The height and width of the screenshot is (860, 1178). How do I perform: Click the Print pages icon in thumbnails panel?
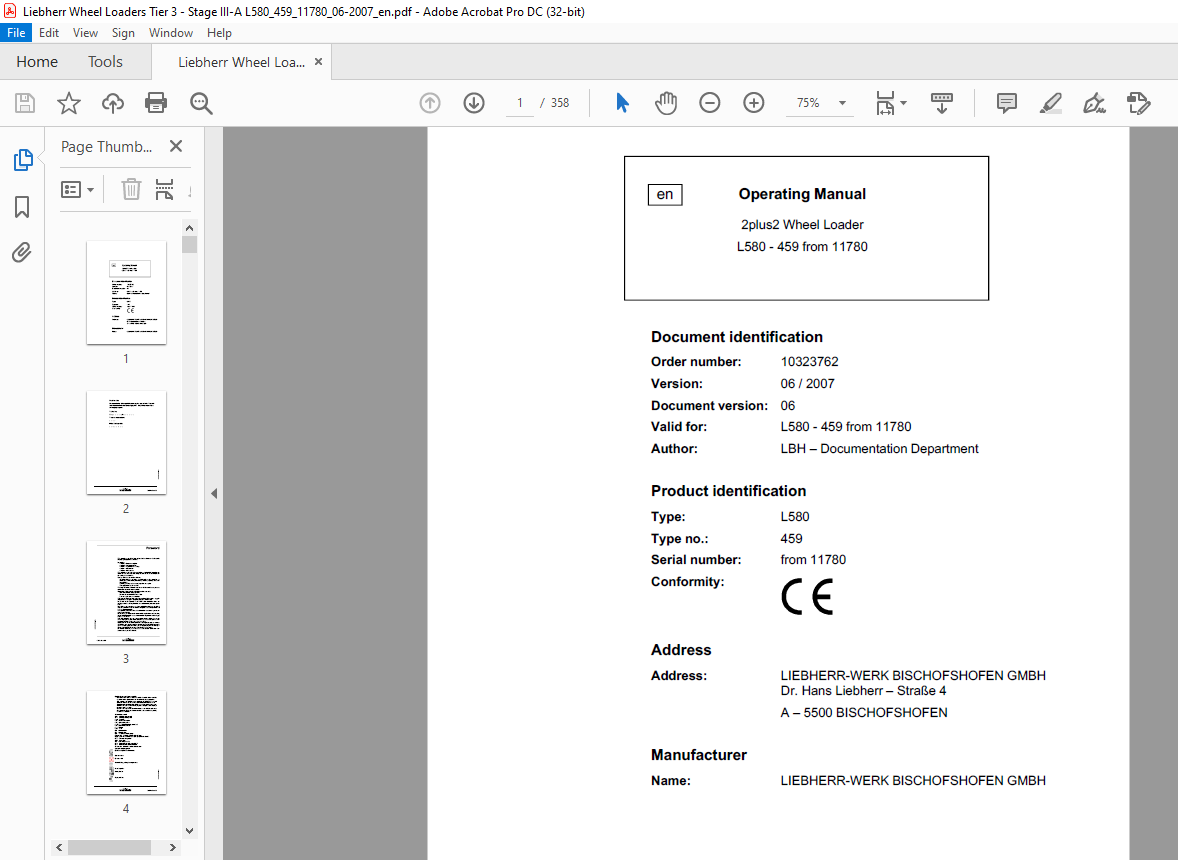click(x=165, y=189)
